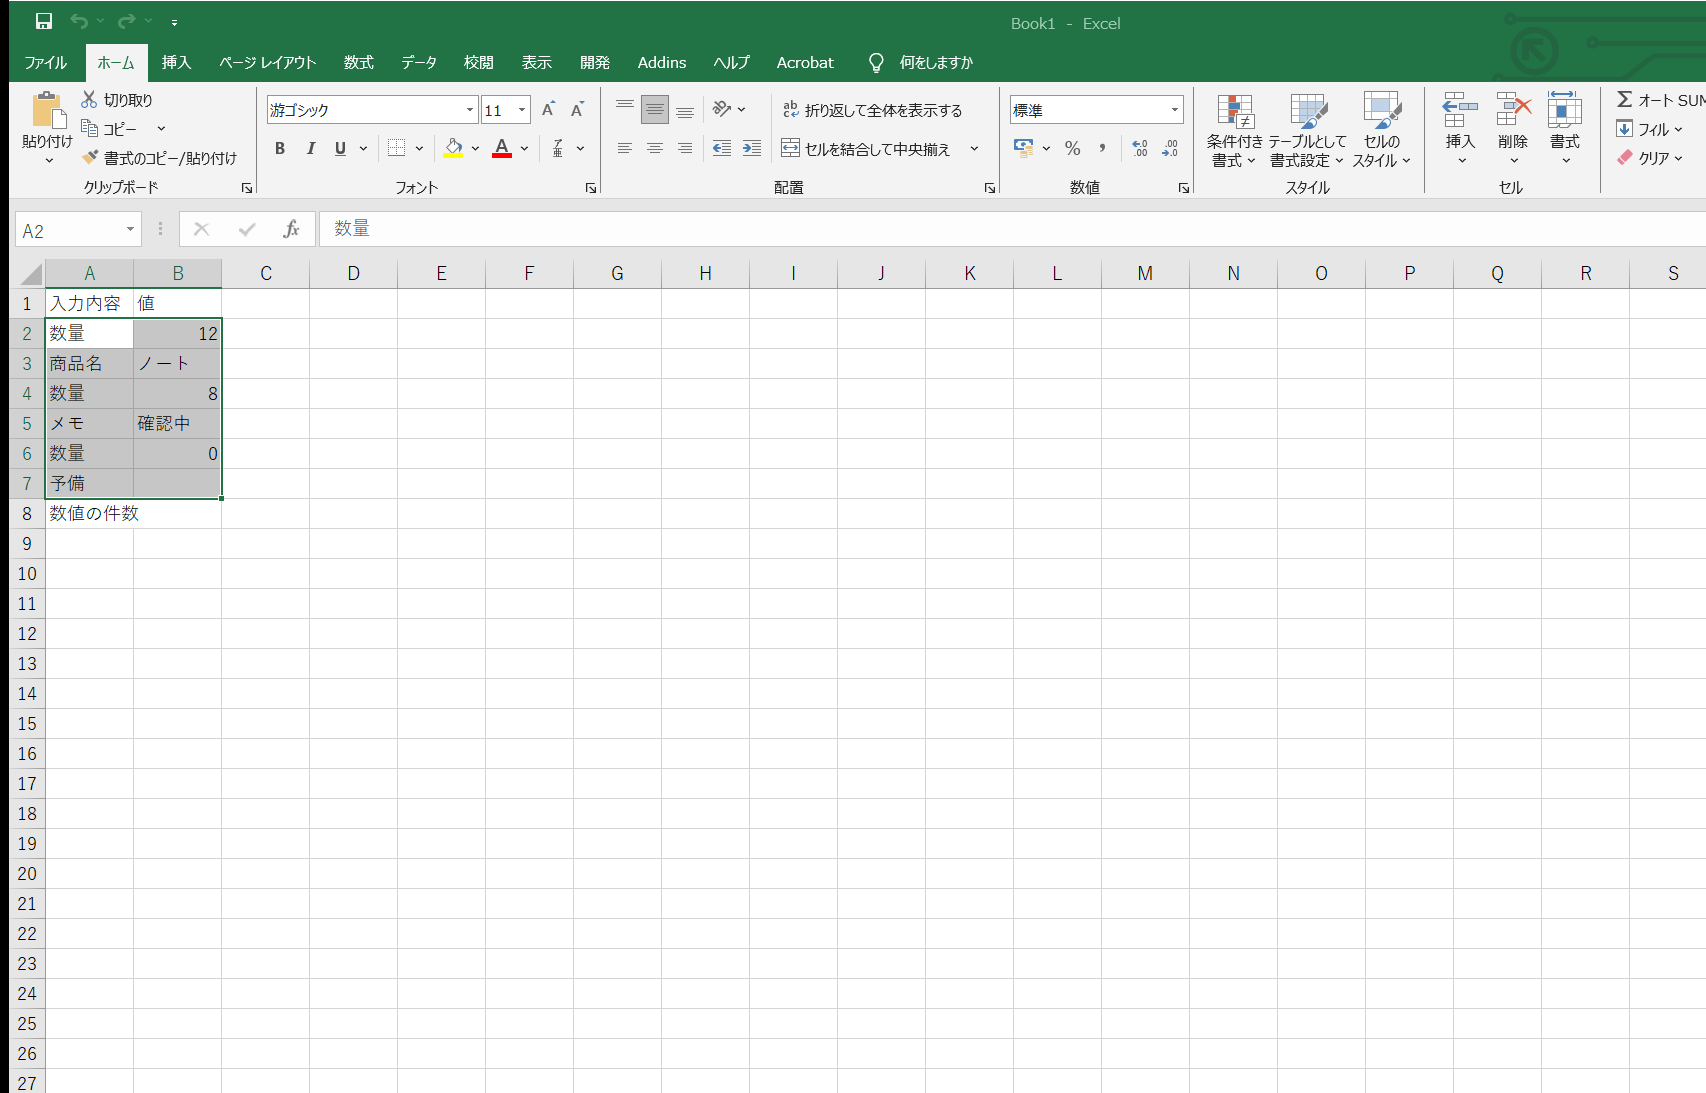Toggle Bold formatting
This screenshot has height=1093, width=1706.
pyautogui.click(x=280, y=148)
